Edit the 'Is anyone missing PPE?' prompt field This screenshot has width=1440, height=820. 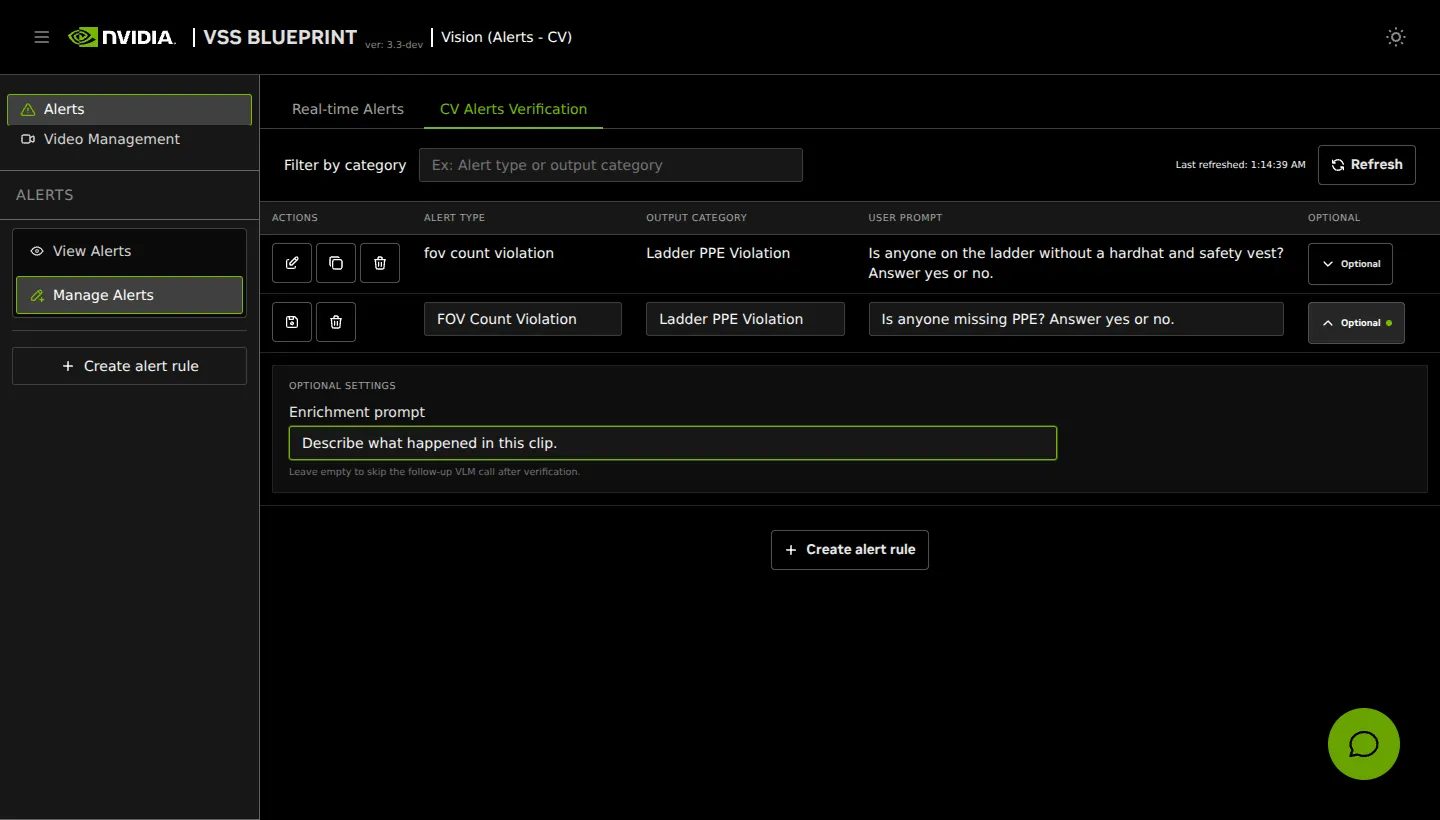pyautogui.click(x=1076, y=319)
